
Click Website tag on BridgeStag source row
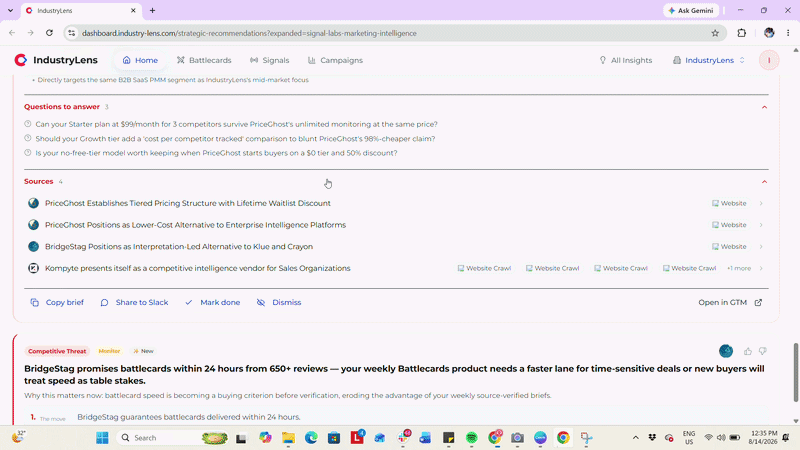point(729,246)
